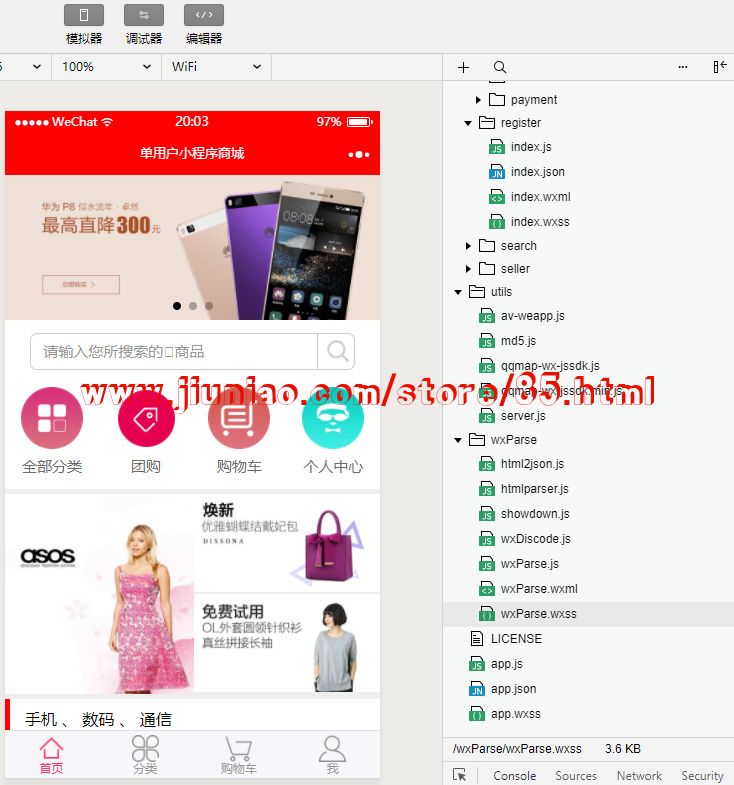Expand the payment folder
This screenshot has width=734, height=785.
[x=478, y=100]
